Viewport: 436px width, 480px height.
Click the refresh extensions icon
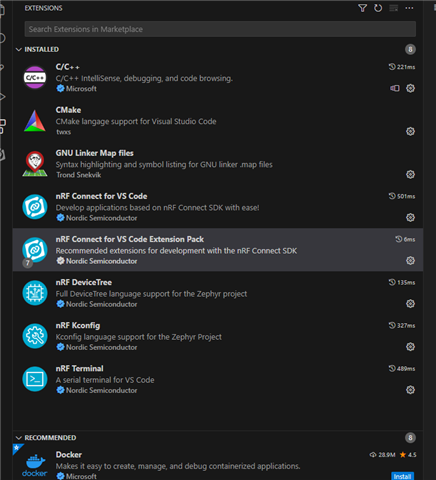378,8
